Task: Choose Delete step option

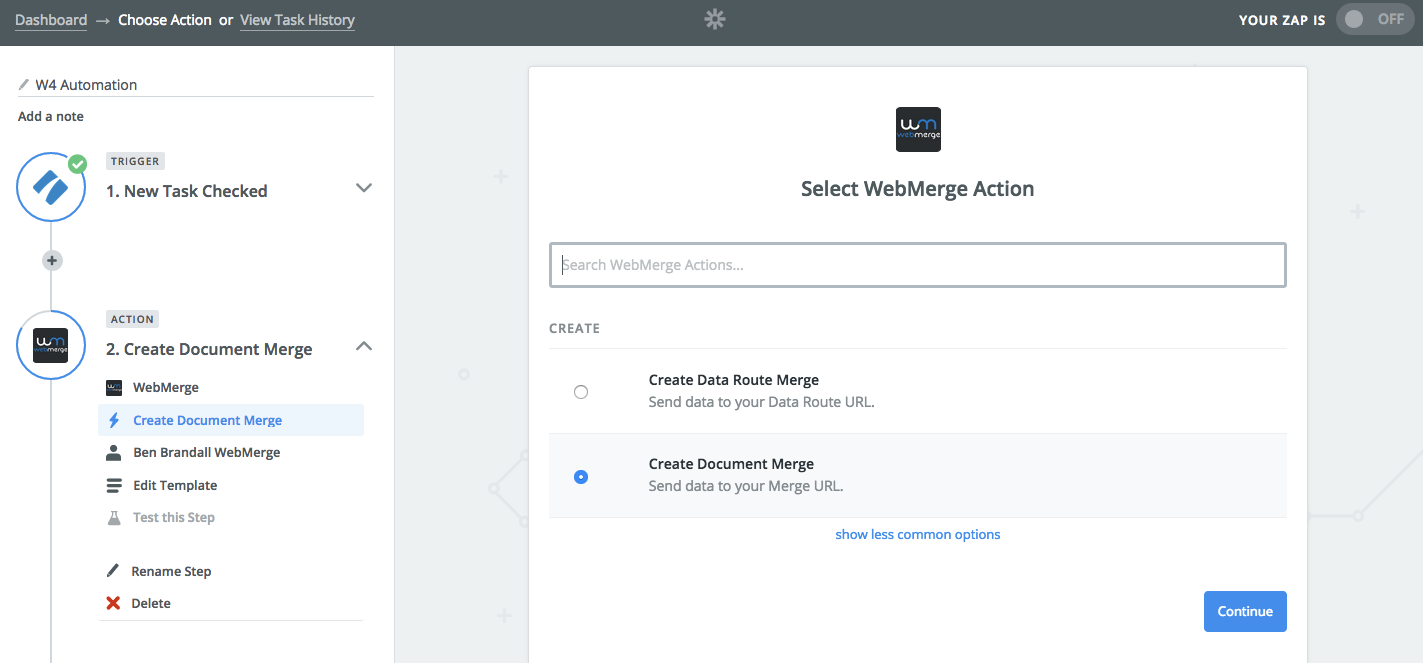Action: 151,604
